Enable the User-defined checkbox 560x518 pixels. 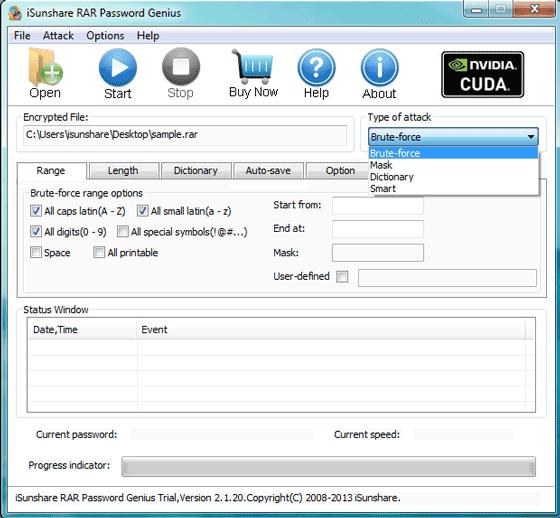click(x=342, y=277)
